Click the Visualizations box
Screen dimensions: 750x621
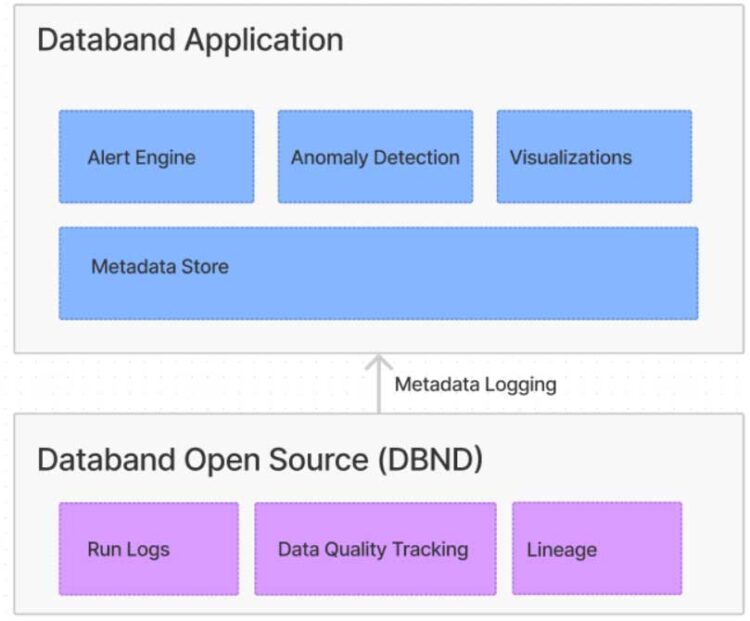point(594,157)
